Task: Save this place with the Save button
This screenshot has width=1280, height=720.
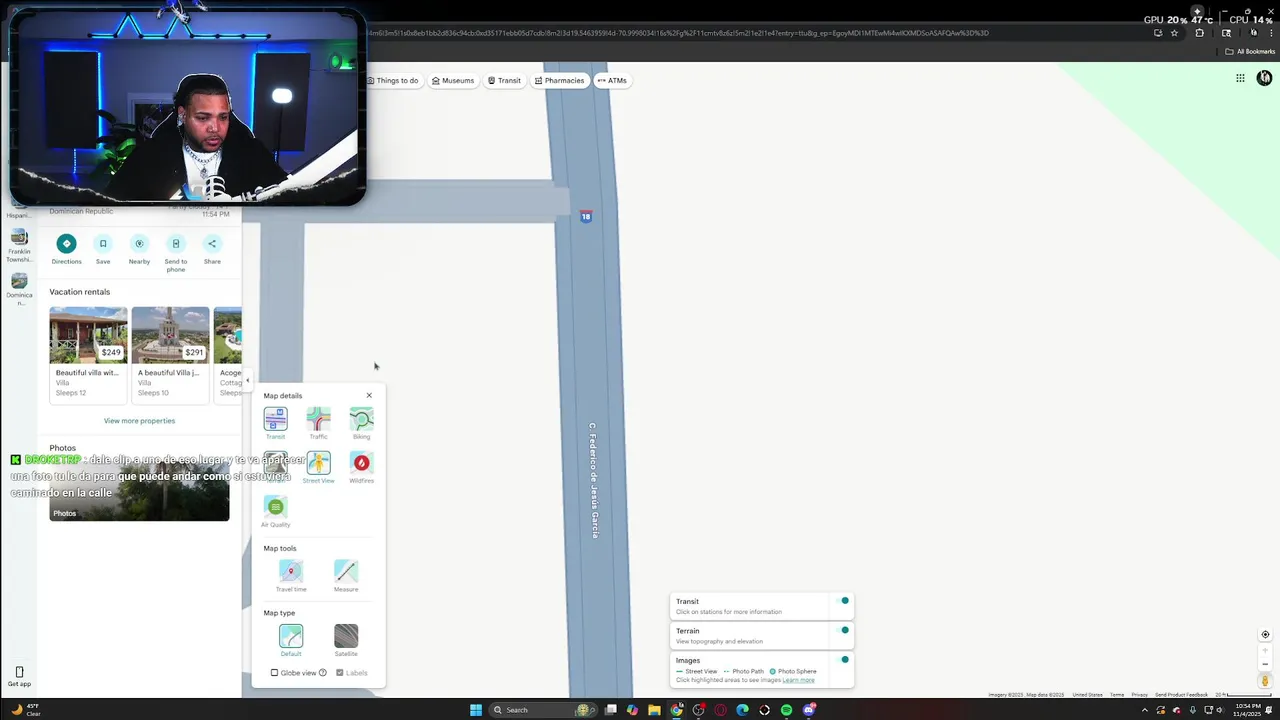Action: [x=103, y=249]
